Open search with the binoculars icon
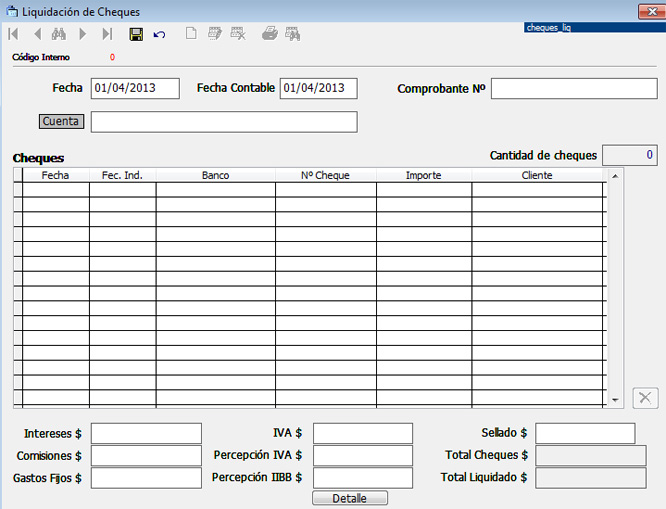The width and height of the screenshot is (666, 509). [59, 34]
